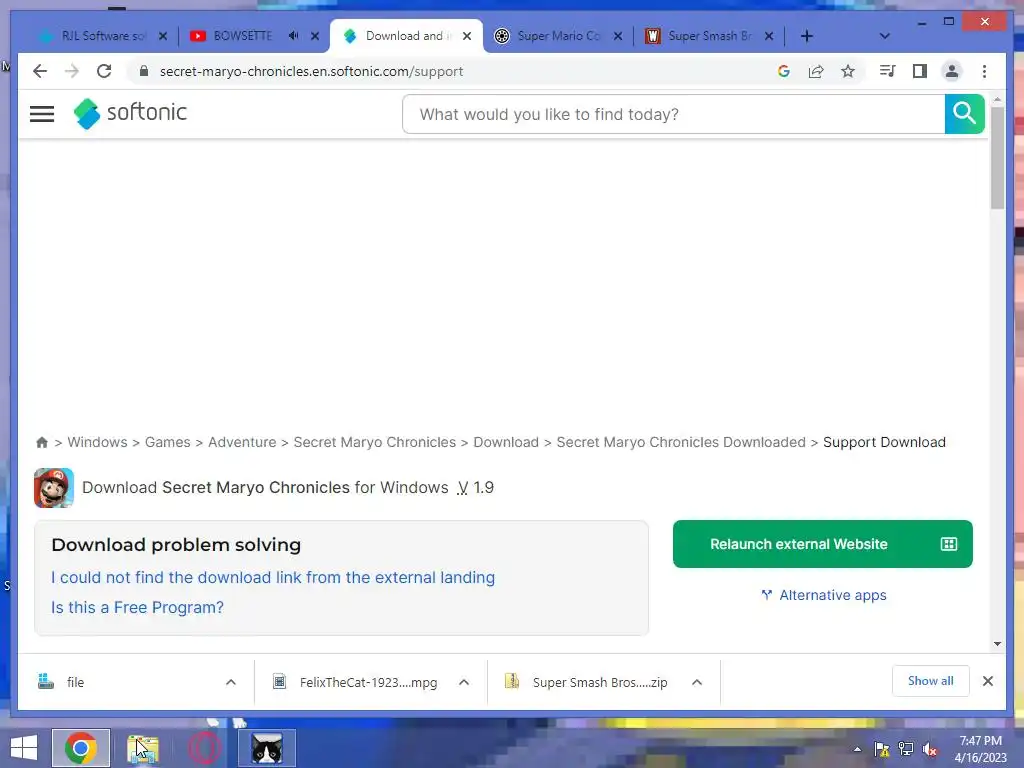The image size is (1024, 768).
Task: Click Secret Maryo Chronicles Downloaded breadcrumb
Action: [680, 442]
